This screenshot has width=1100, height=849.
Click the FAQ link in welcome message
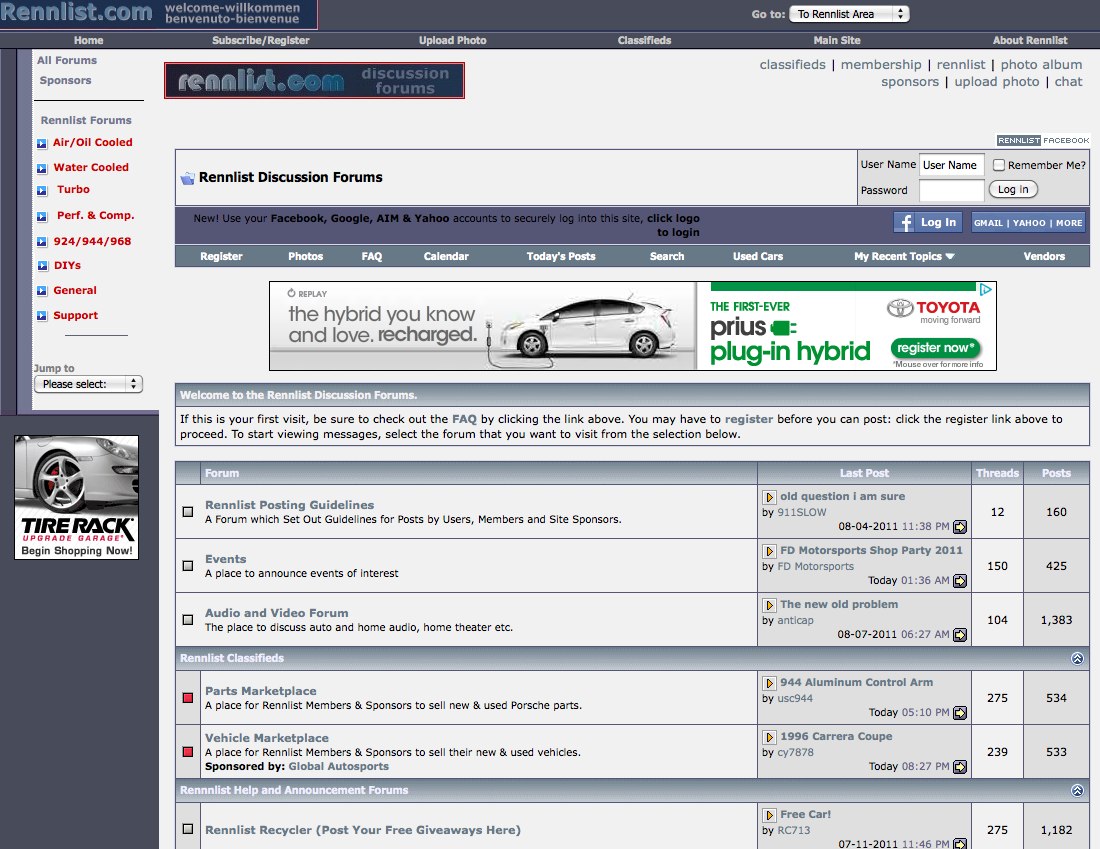(464, 419)
